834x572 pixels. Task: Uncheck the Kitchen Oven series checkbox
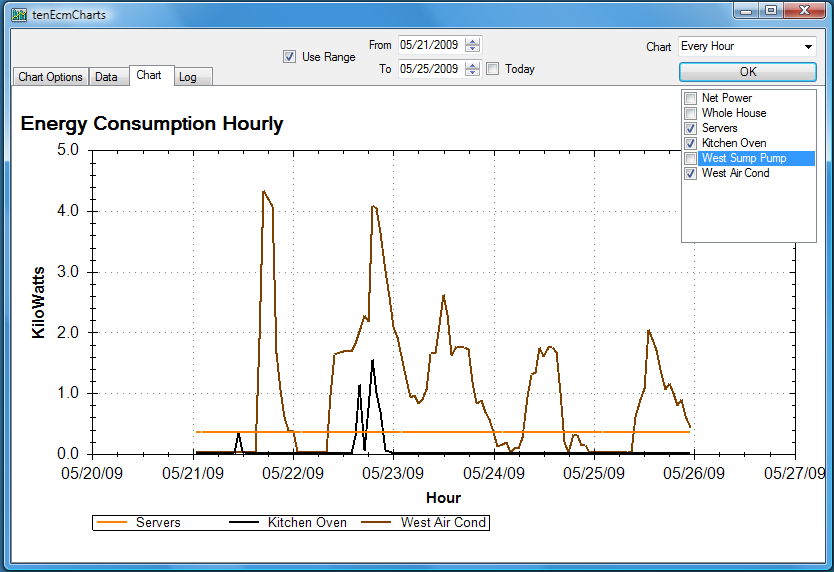pos(690,143)
